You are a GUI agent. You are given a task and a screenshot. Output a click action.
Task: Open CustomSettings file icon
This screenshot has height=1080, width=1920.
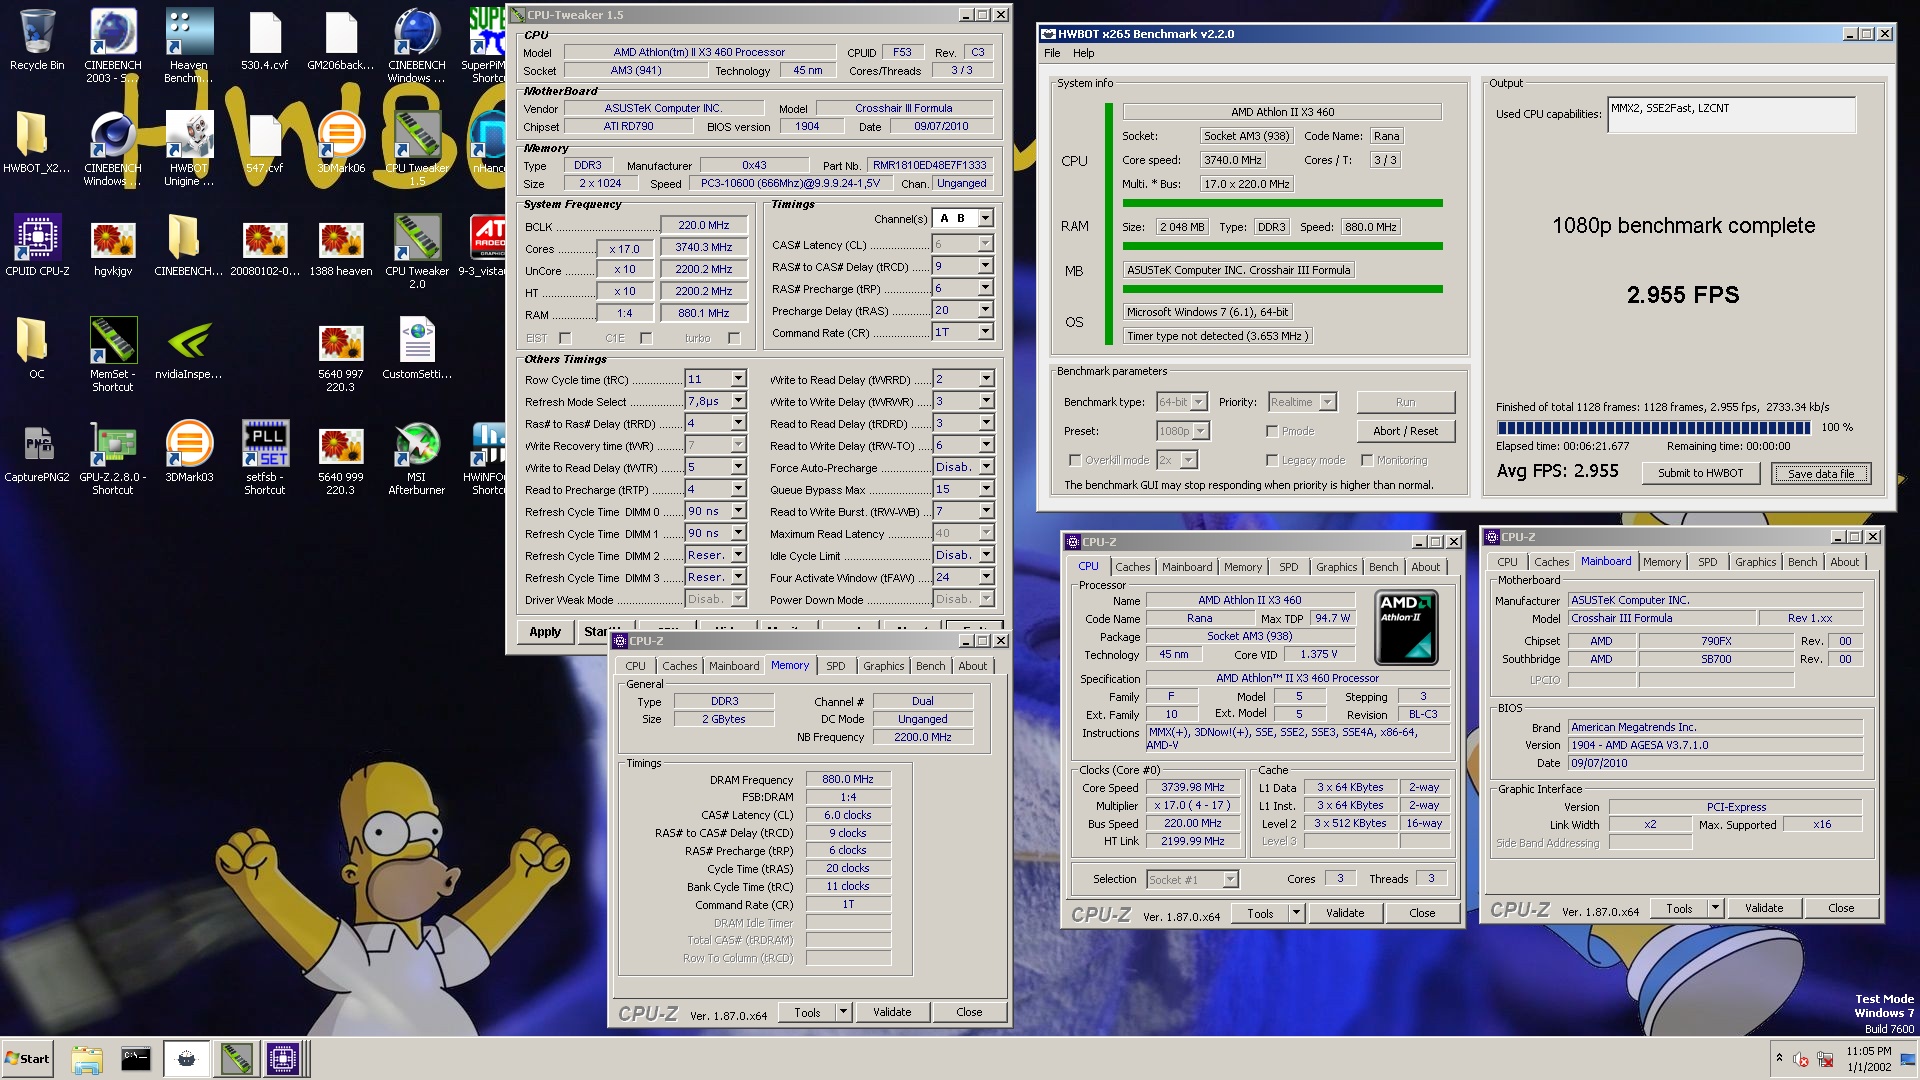pos(417,348)
